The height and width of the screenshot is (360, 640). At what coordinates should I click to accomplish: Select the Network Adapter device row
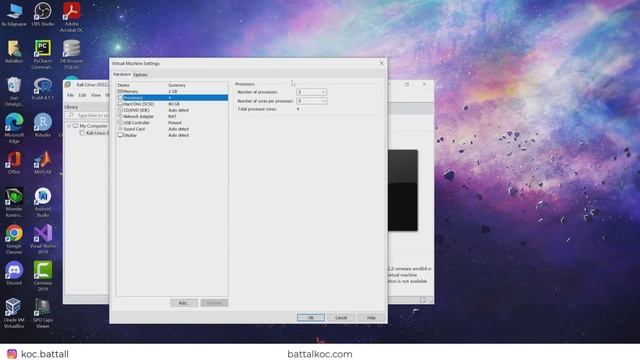click(x=172, y=116)
